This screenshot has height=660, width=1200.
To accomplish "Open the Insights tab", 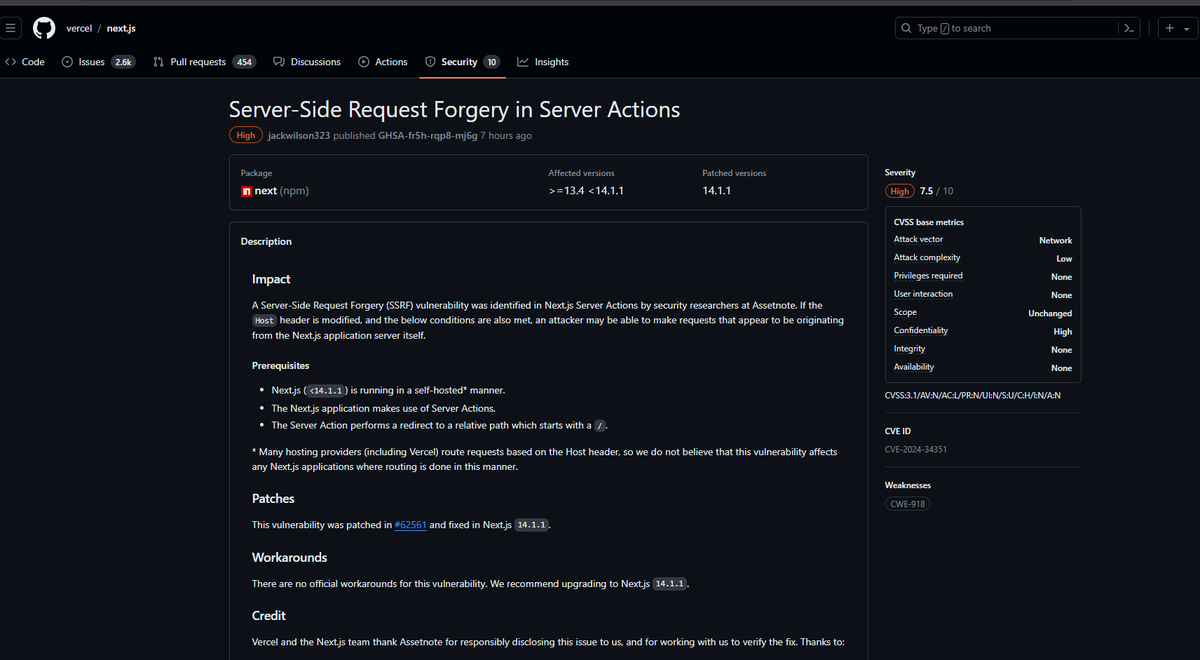I will coord(543,62).
